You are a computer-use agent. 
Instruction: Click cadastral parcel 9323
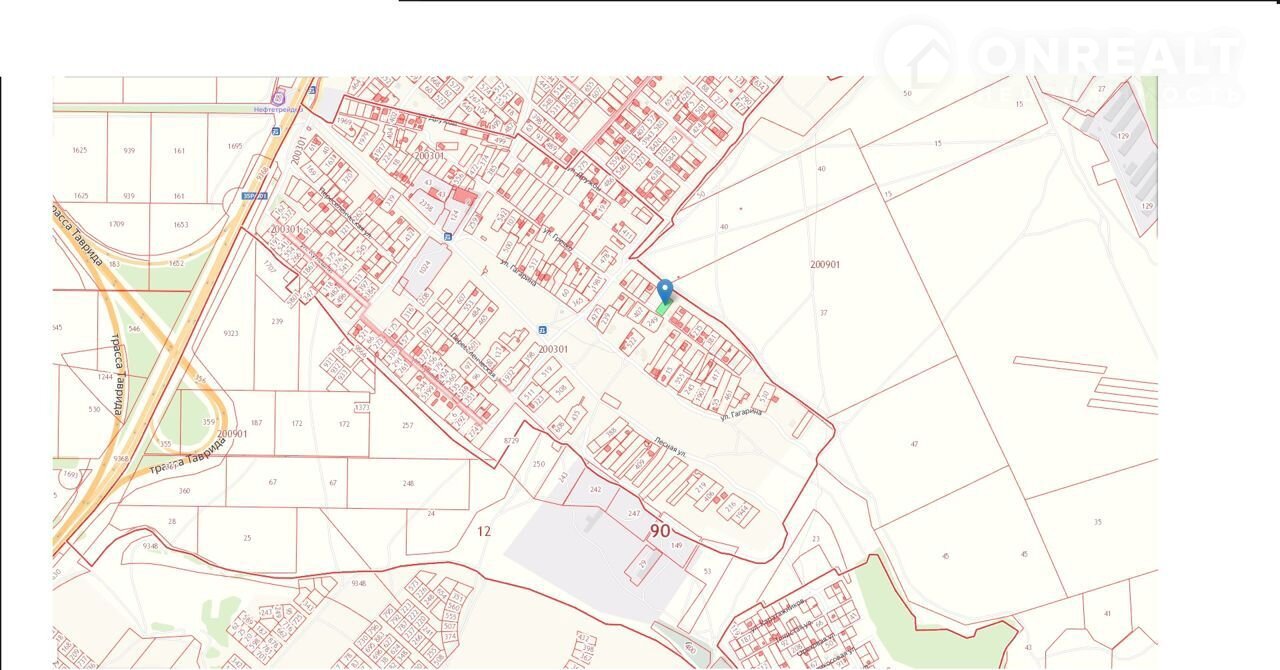231,333
